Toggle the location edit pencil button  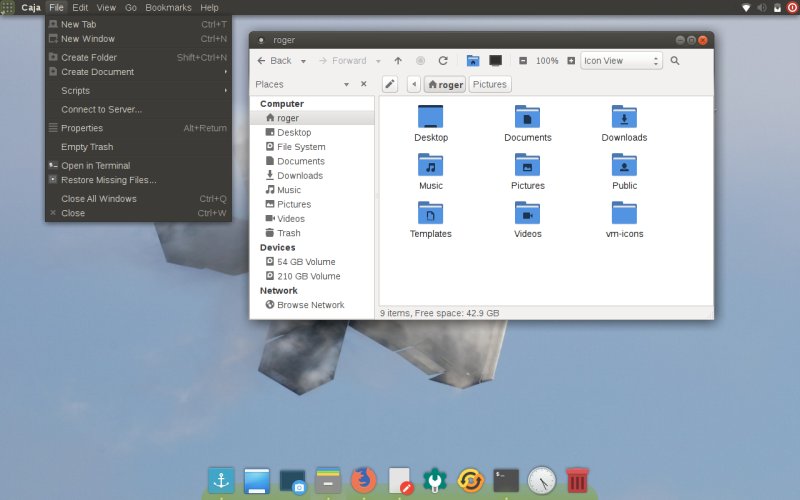[x=390, y=85]
